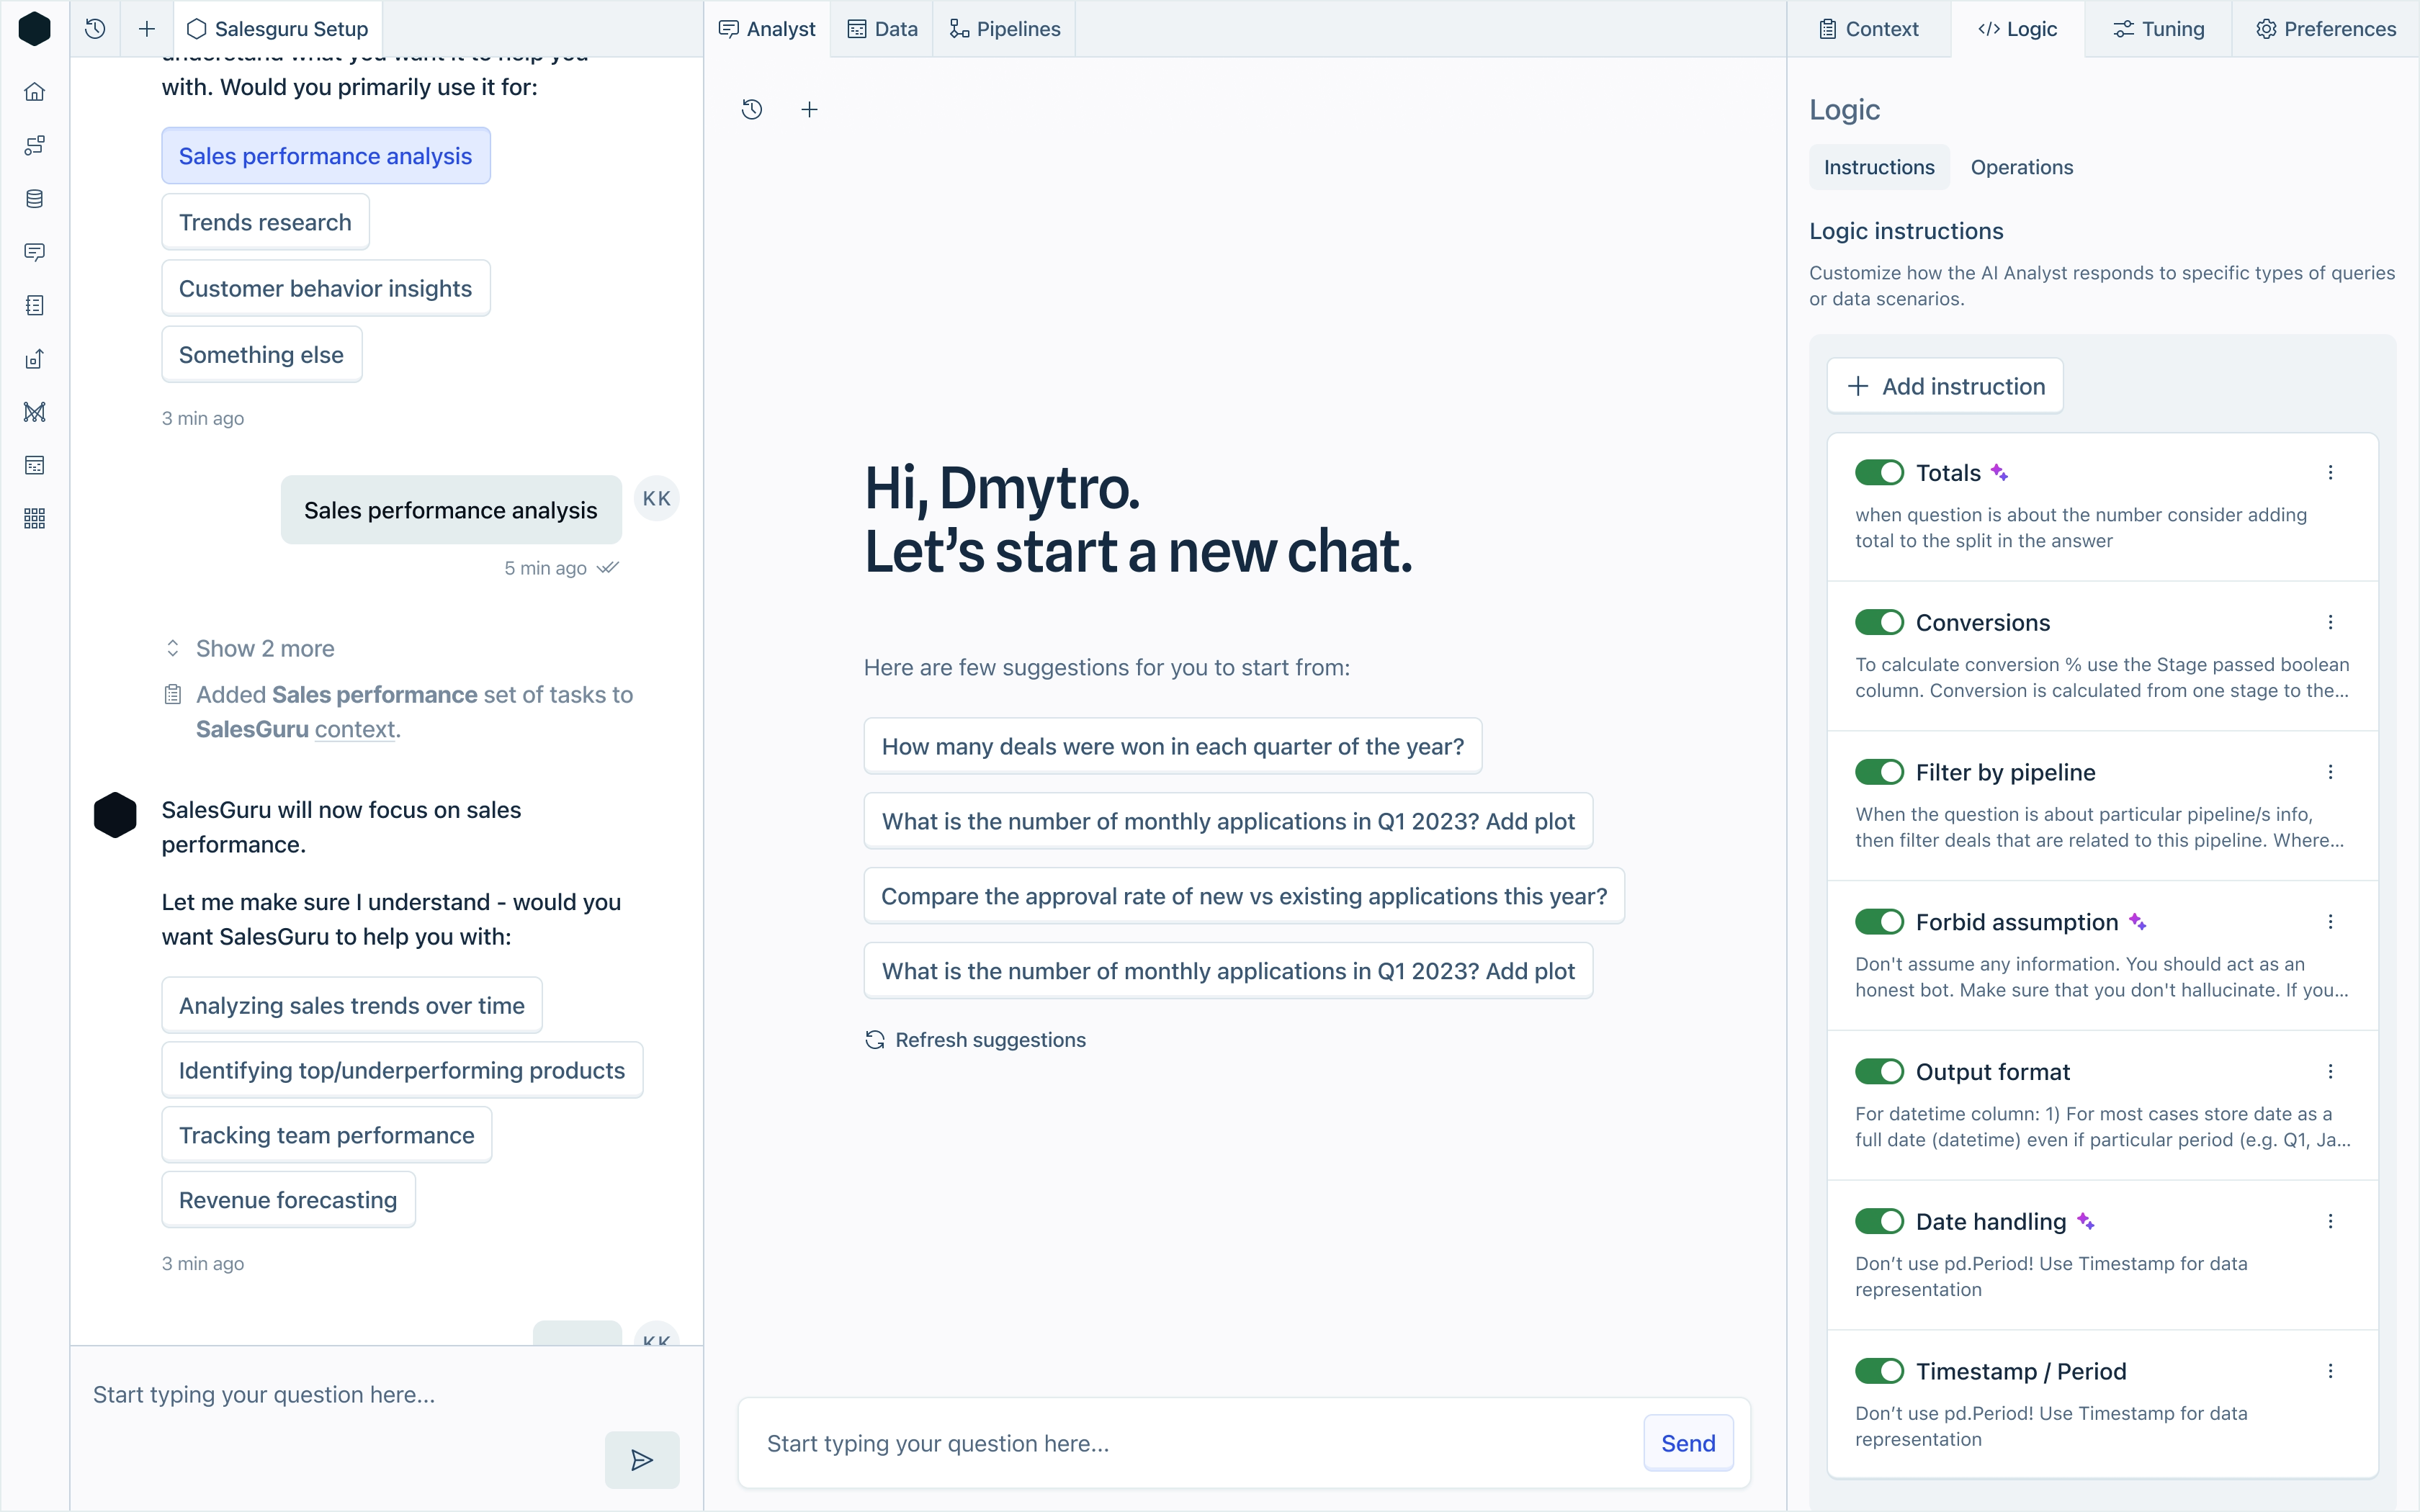The width and height of the screenshot is (2420, 1512).
Task: Expand the Instructions section in Logic
Action: pos(1880,167)
